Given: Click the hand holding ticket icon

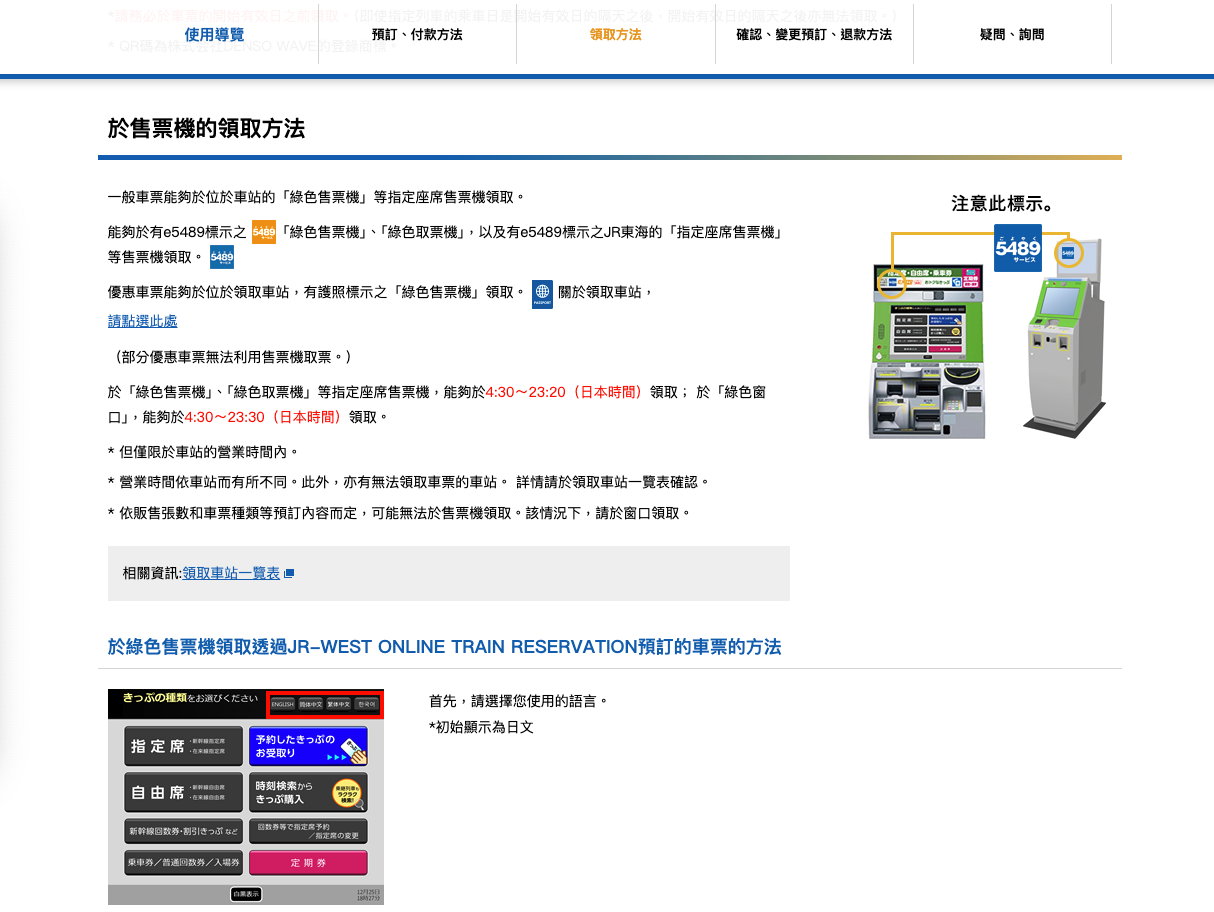Looking at the screenshot, I should [x=351, y=746].
